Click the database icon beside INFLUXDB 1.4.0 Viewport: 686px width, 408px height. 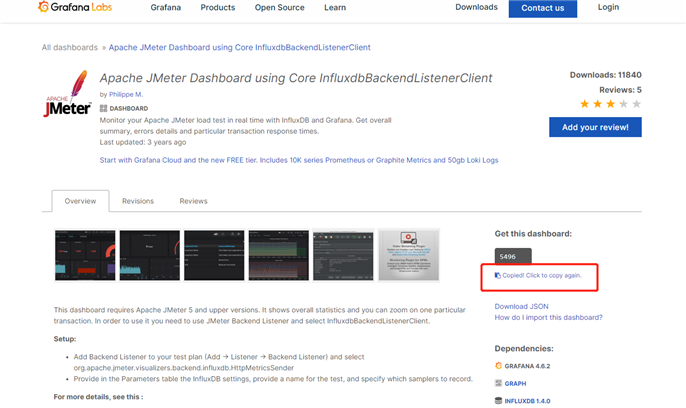[498, 401]
